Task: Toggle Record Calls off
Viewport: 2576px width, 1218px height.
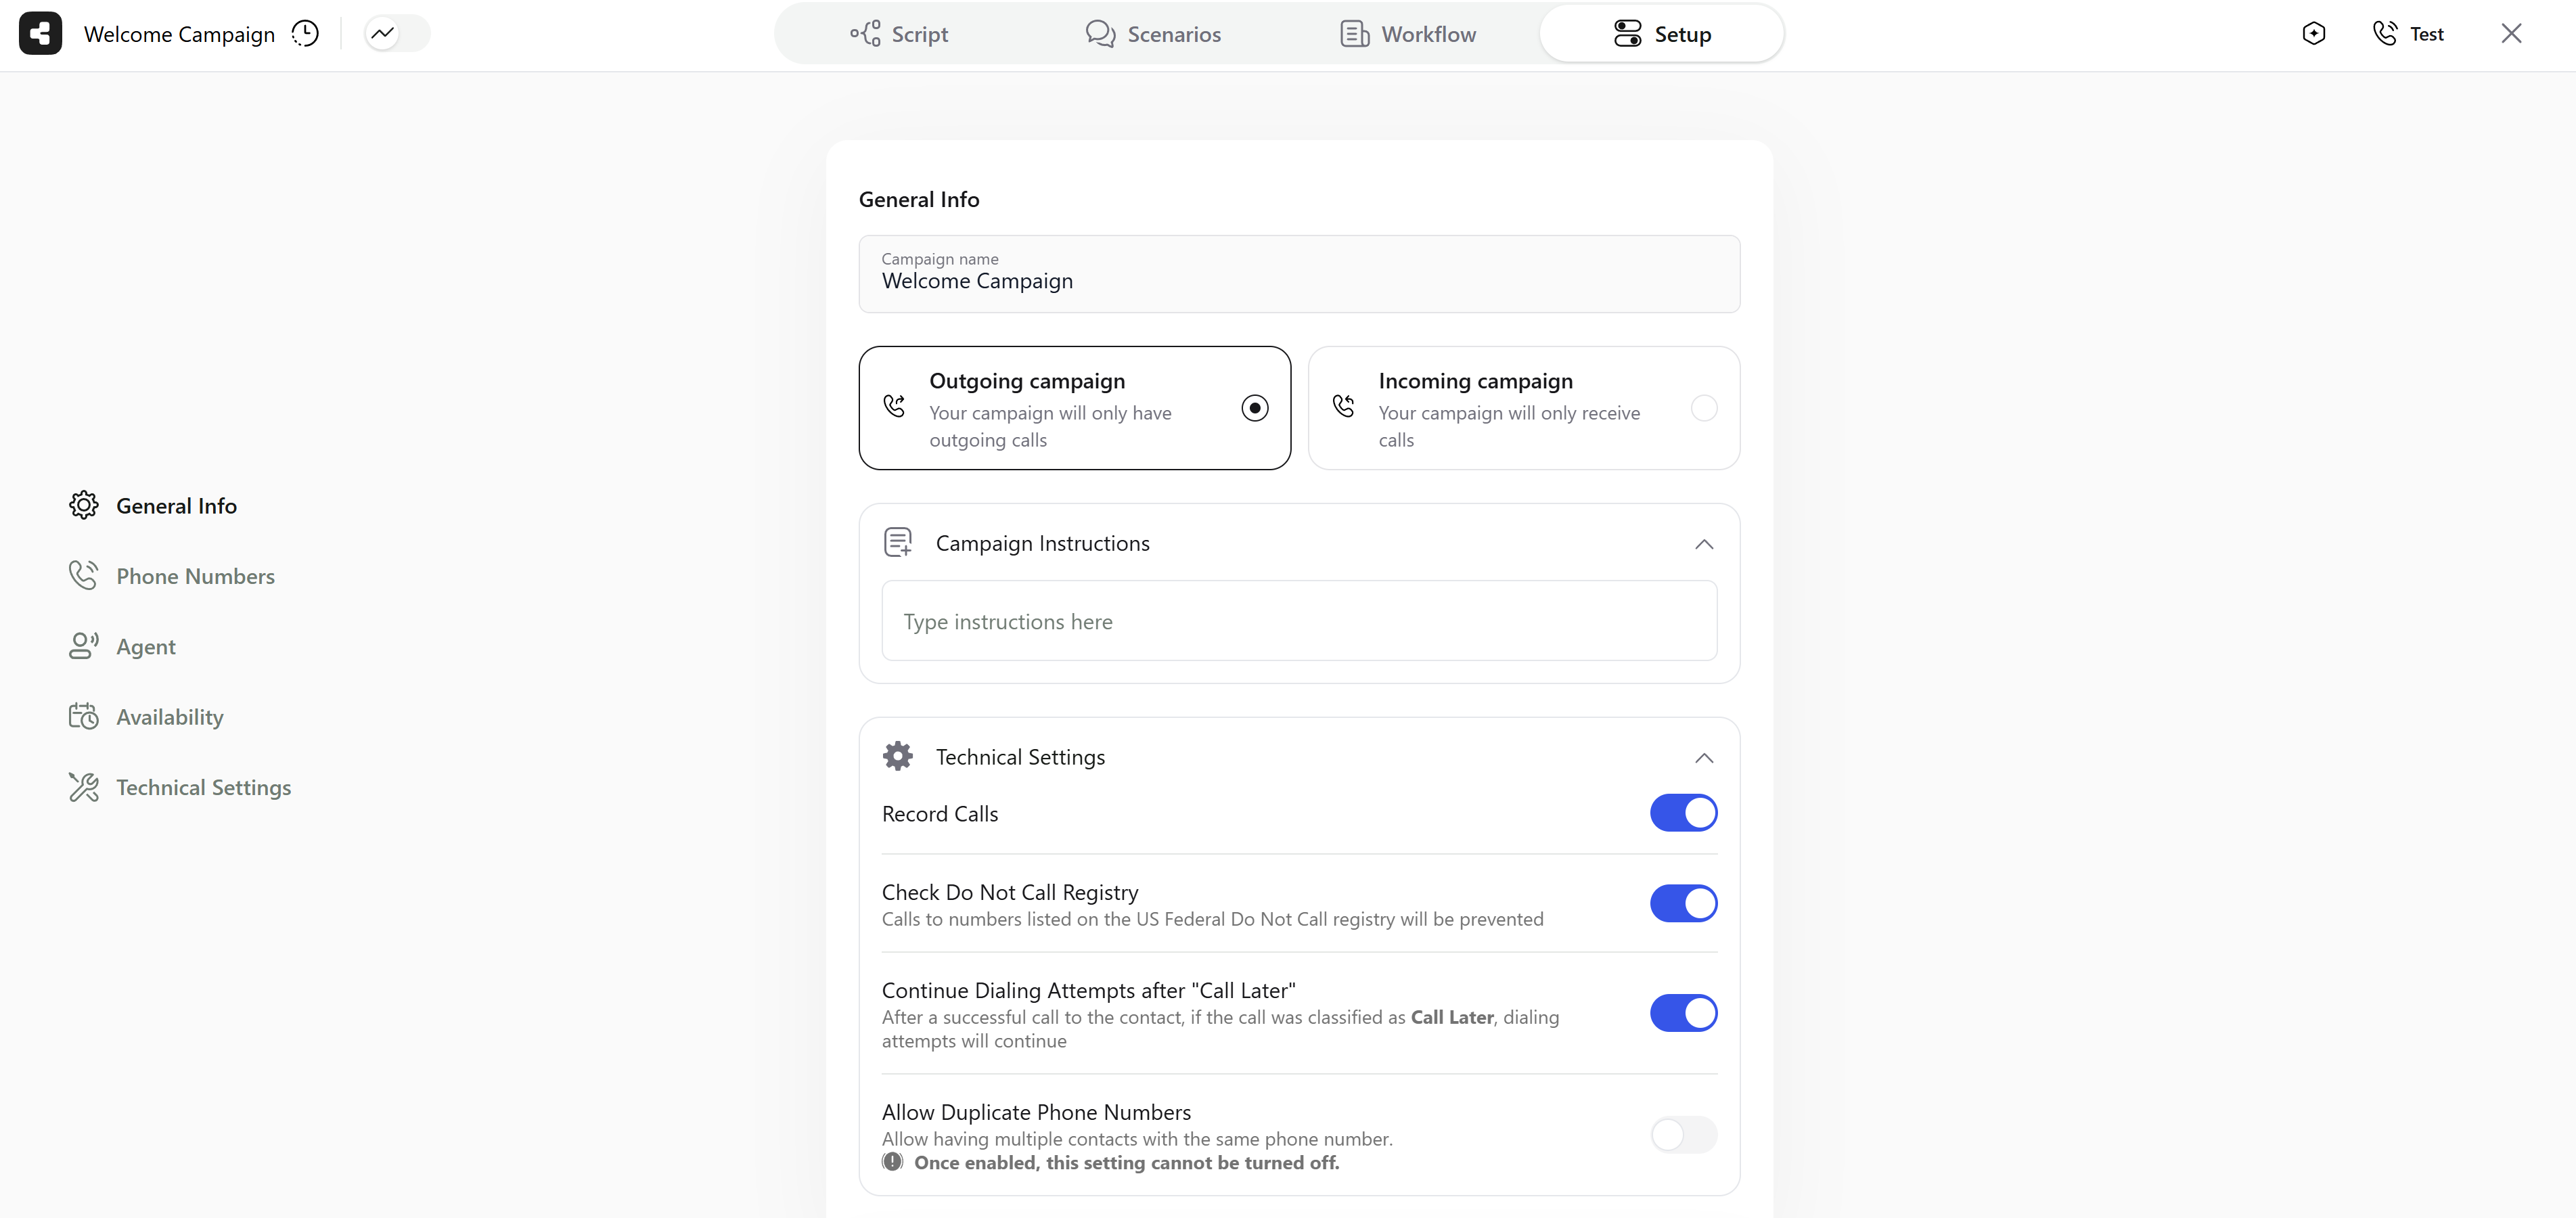Action: [1683, 813]
